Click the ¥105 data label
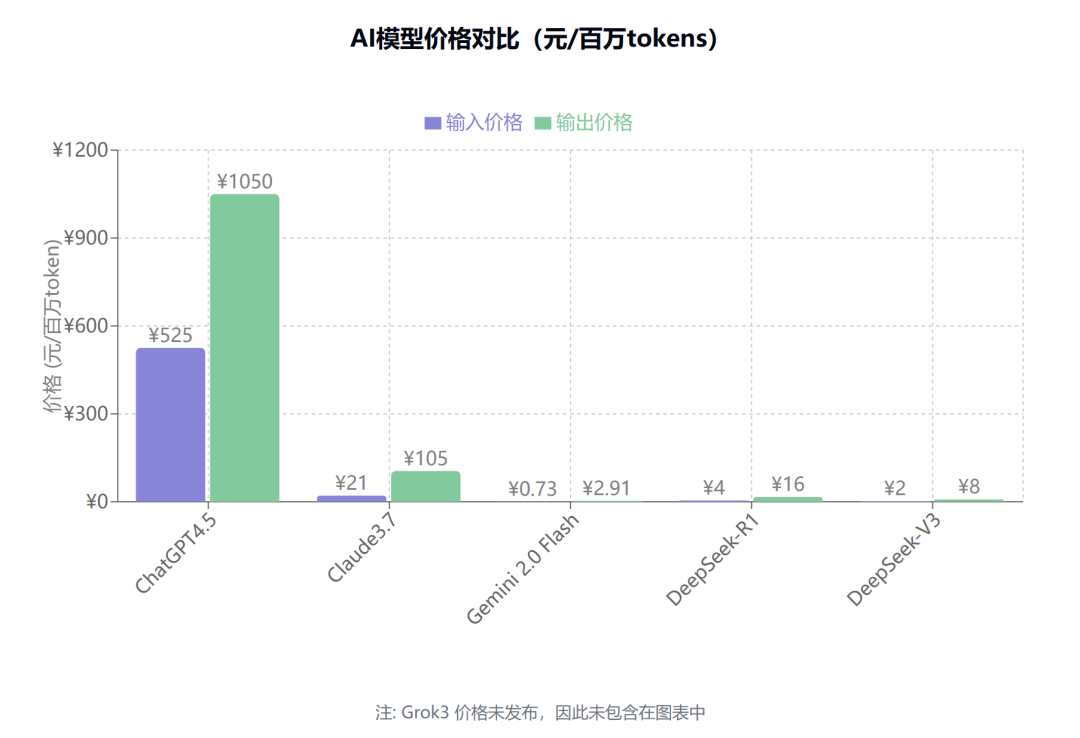Viewport: 1080px width, 738px height. point(426,458)
